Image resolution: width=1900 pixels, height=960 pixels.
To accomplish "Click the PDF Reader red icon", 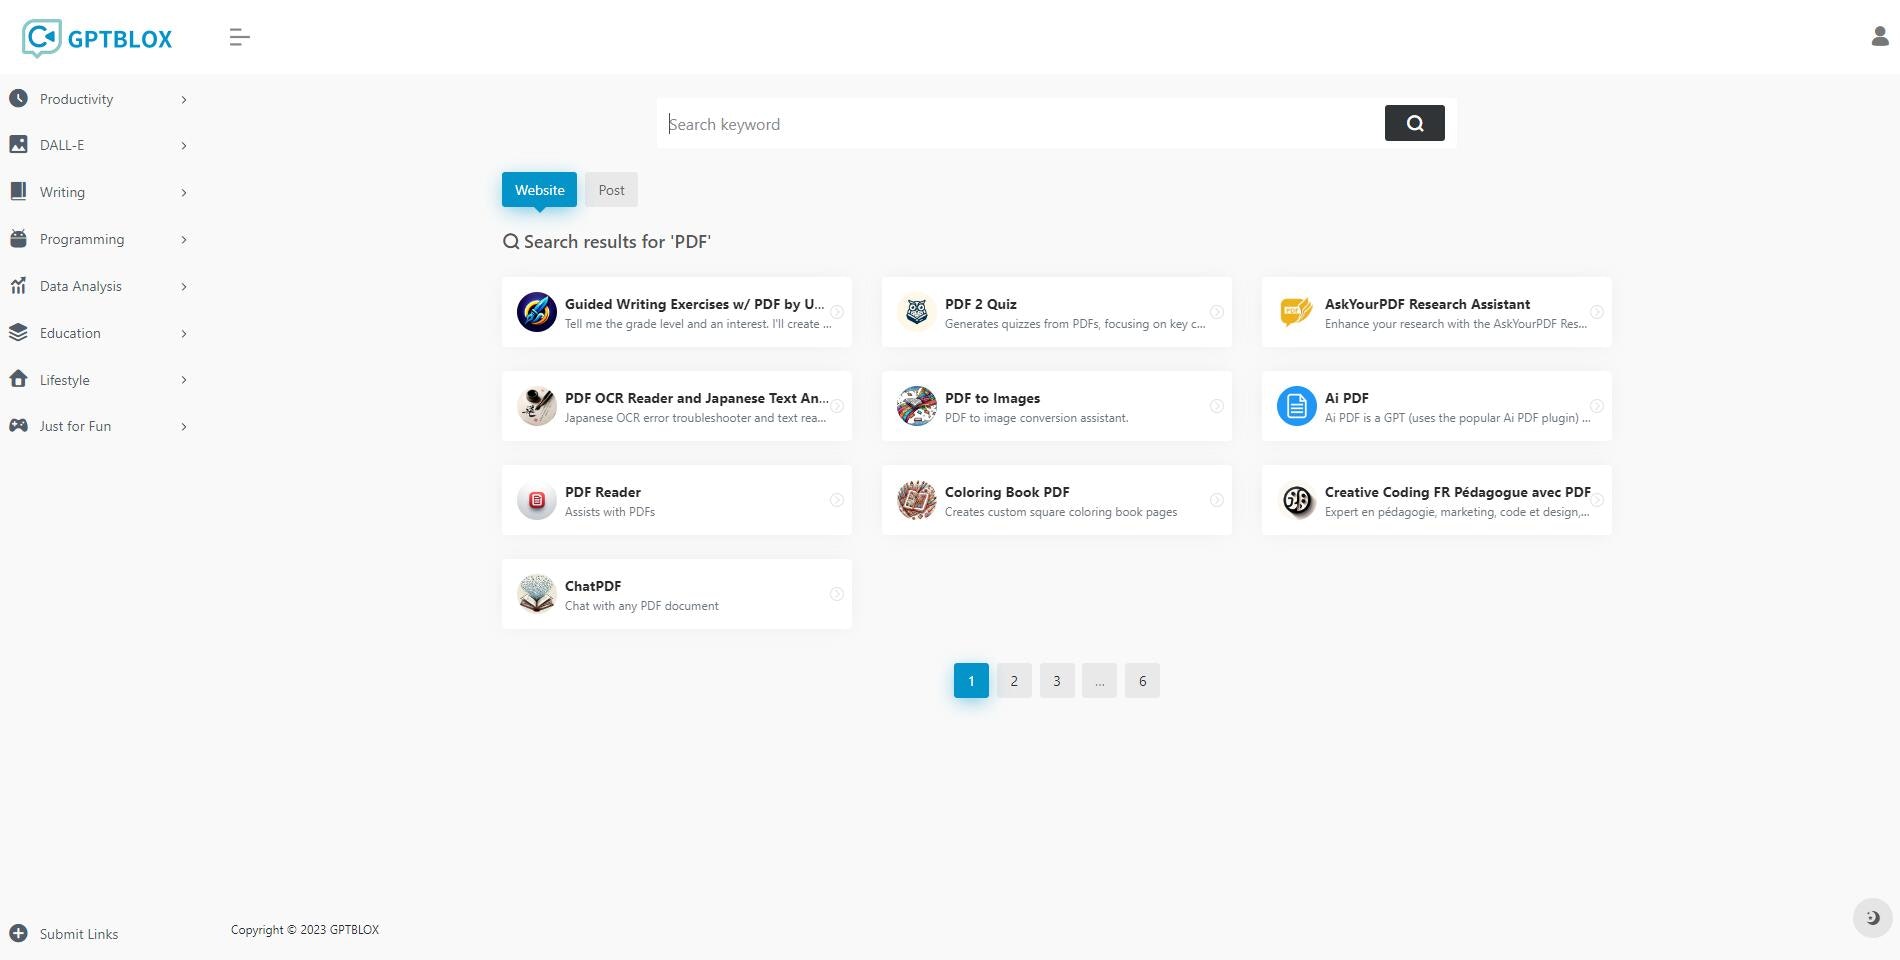I will tap(537, 500).
